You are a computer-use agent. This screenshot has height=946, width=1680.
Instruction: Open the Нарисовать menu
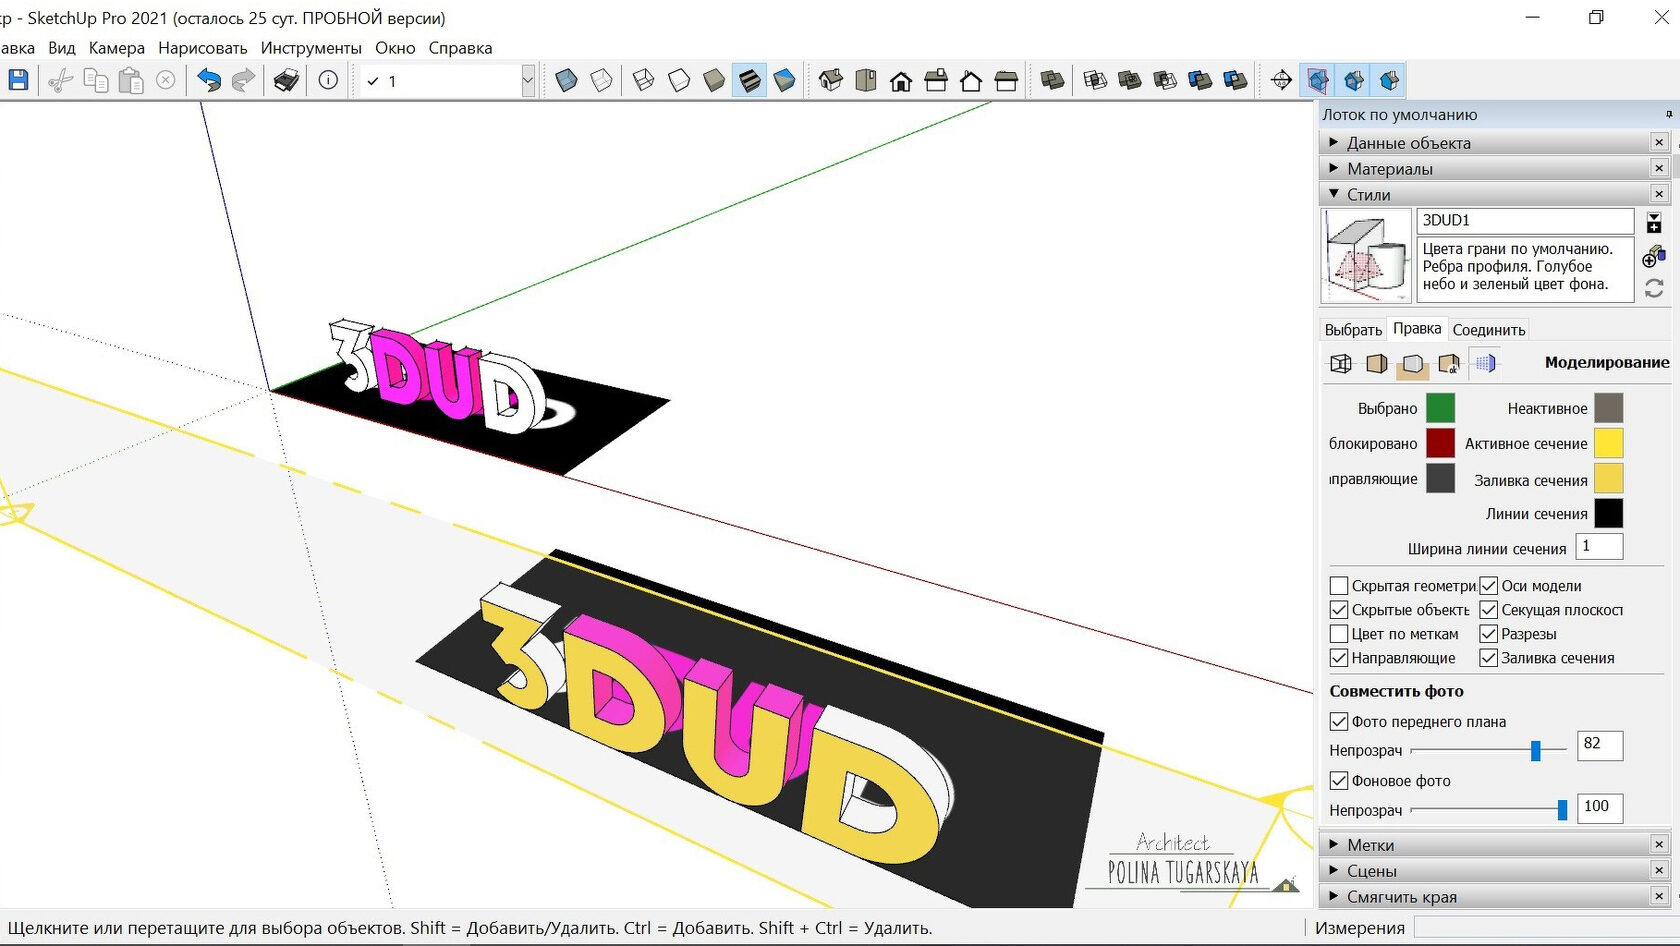[x=203, y=48]
